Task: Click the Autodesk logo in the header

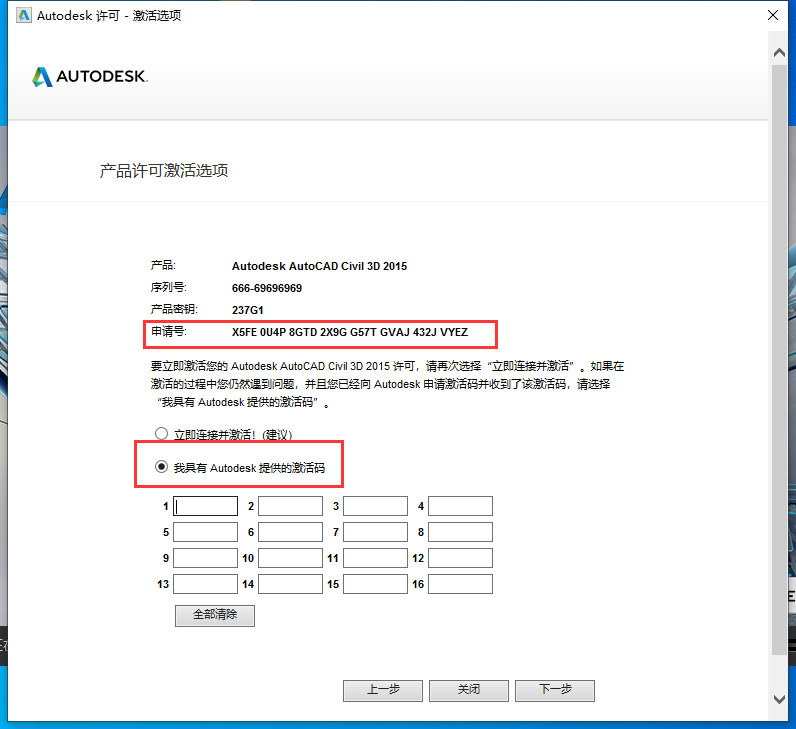Action: coord(90,77)
